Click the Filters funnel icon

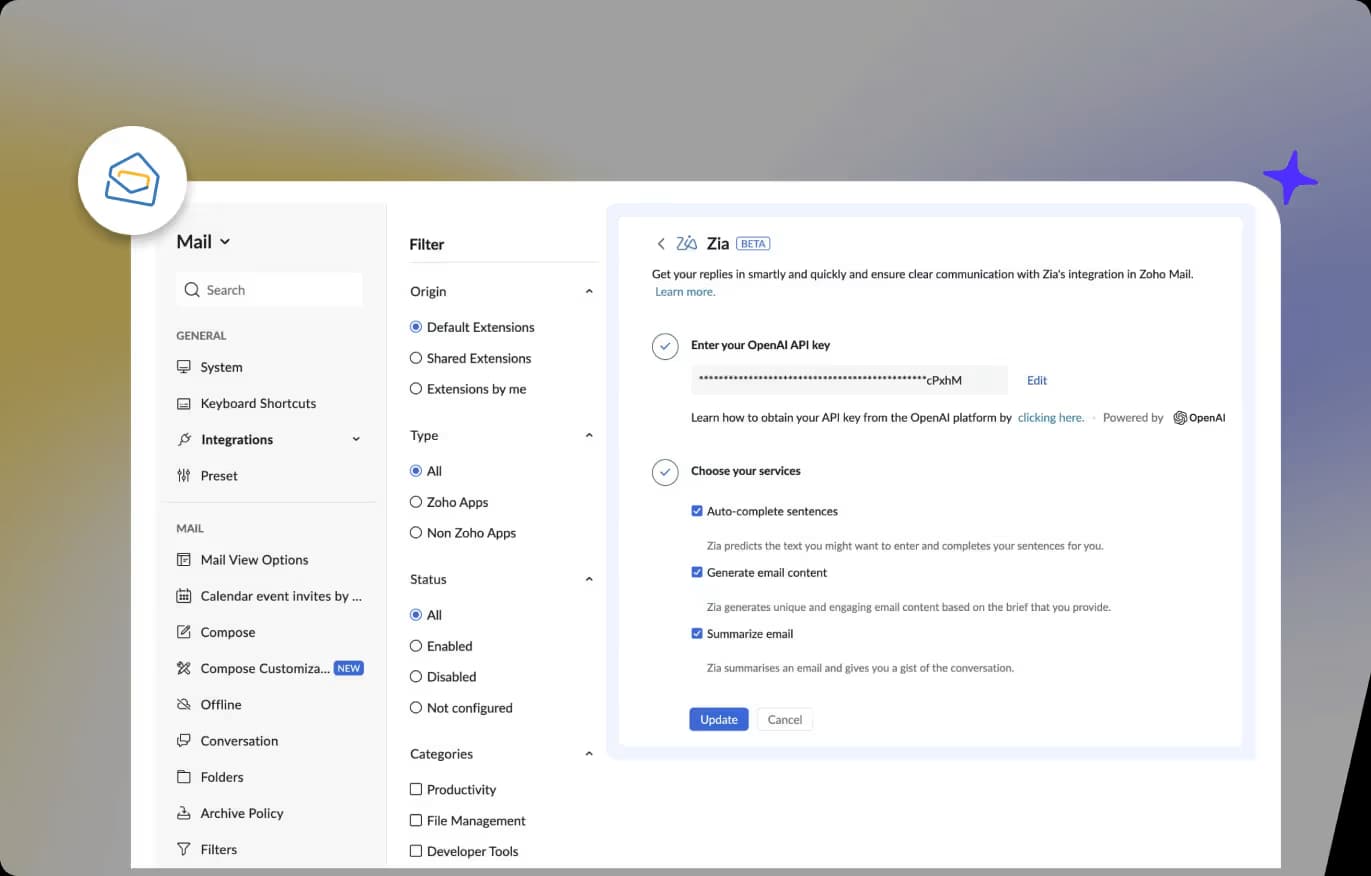point(184,850)
